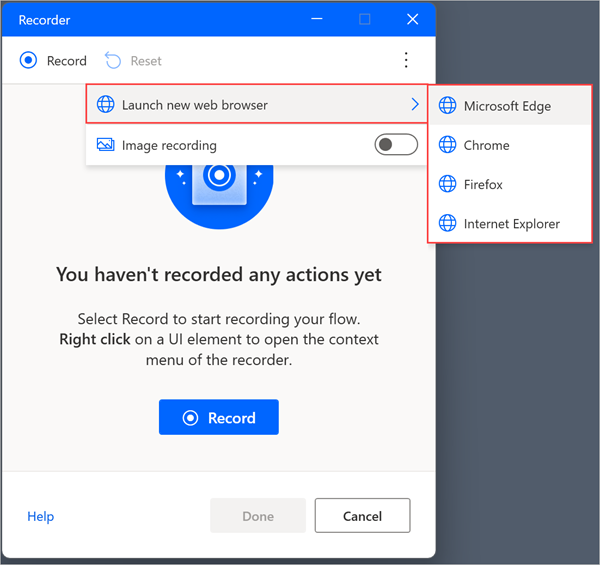
Task: Choose Chrome from the browser submenu
Action: pos(510,145)
